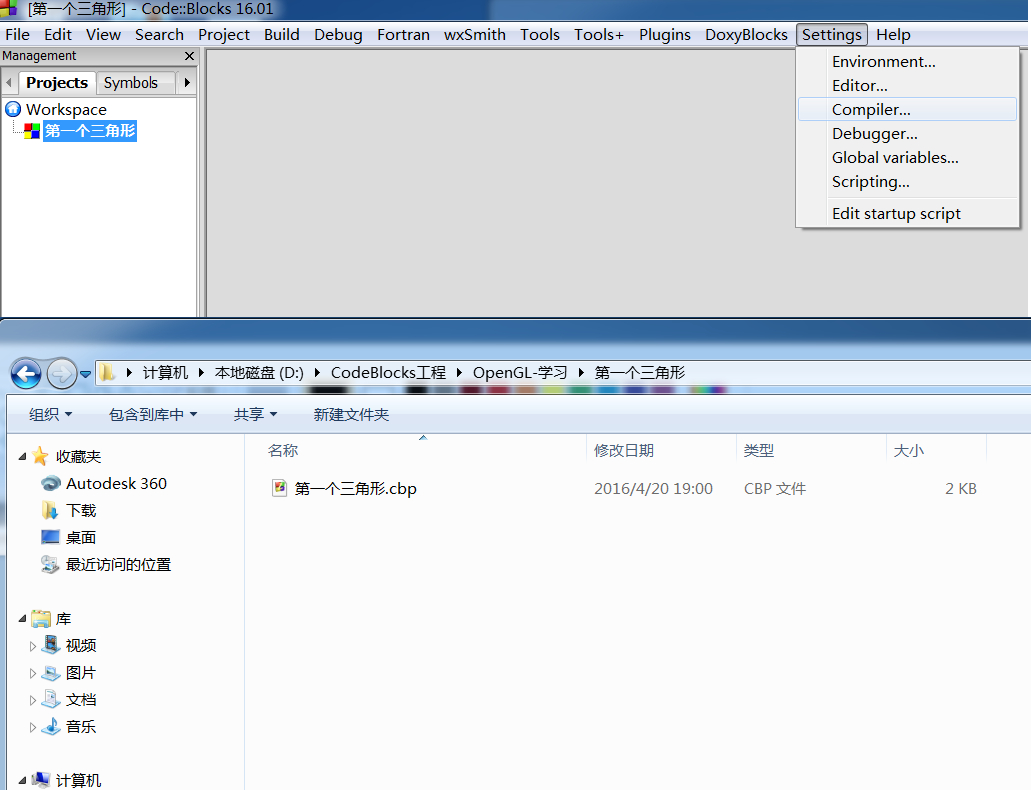Open Global variables... entry

pos(907,157)
